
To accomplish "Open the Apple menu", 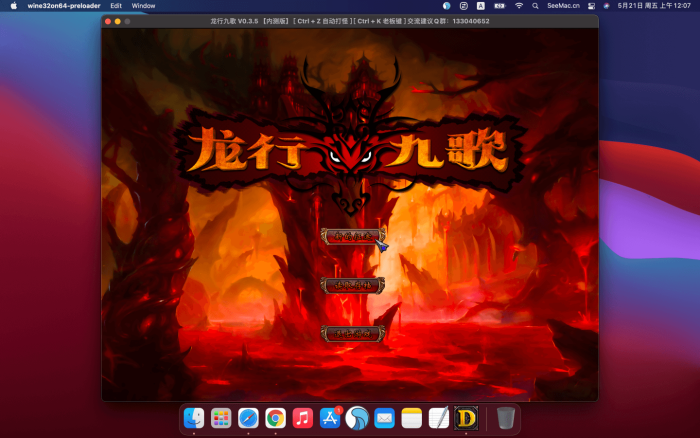I will (x=14, y=5).
